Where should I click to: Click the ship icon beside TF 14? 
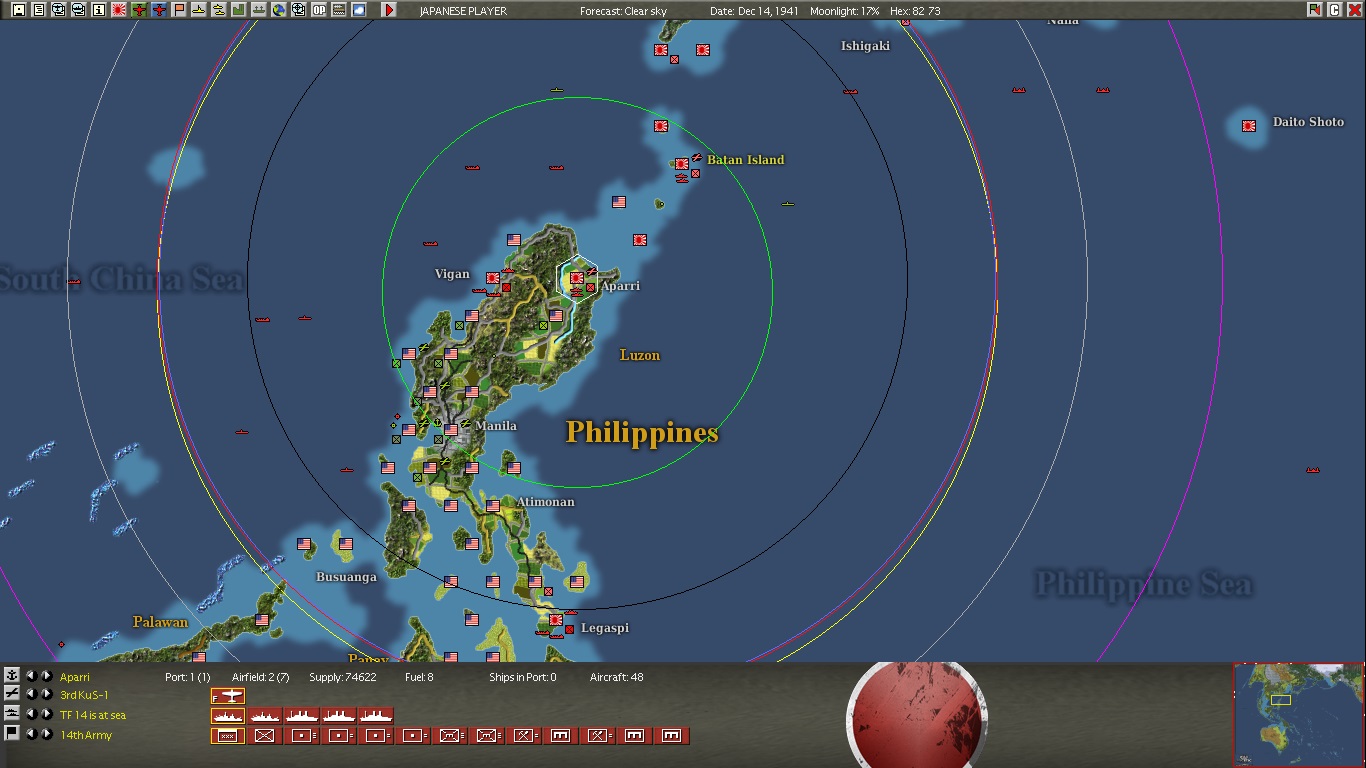(x=12, y=713)
